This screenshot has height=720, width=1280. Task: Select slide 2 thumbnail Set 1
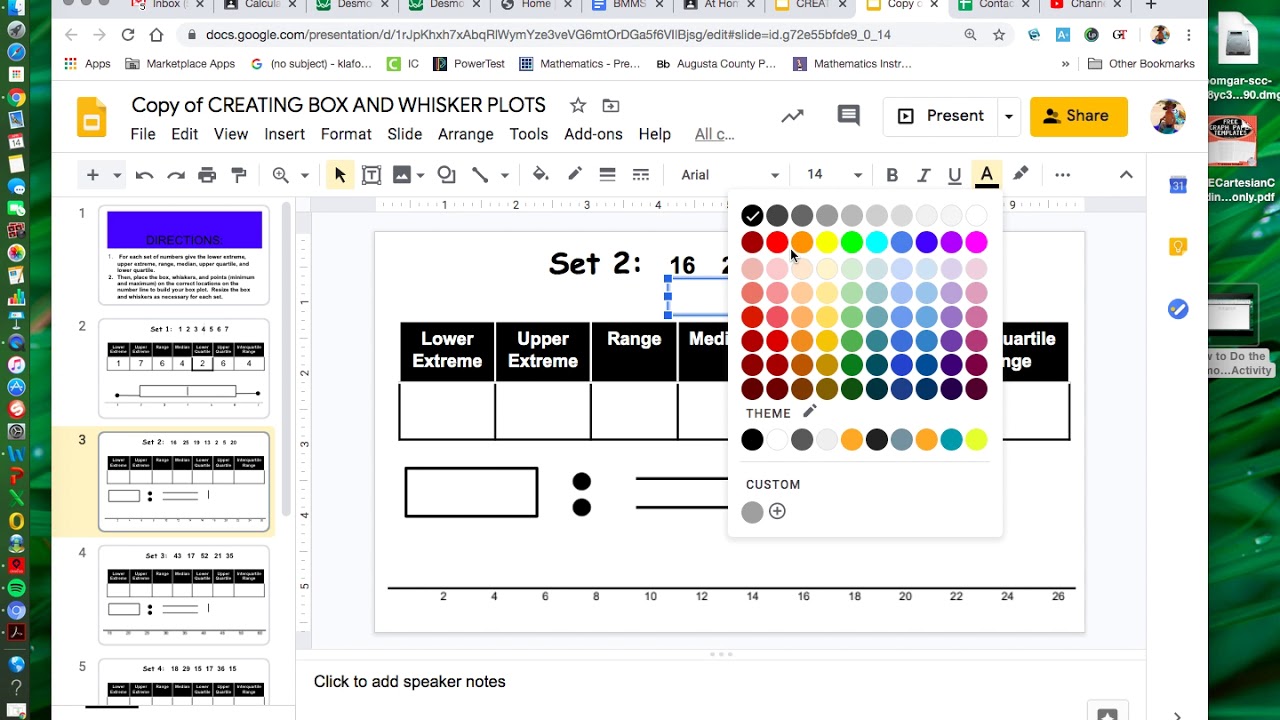click(x=184, y=368)
